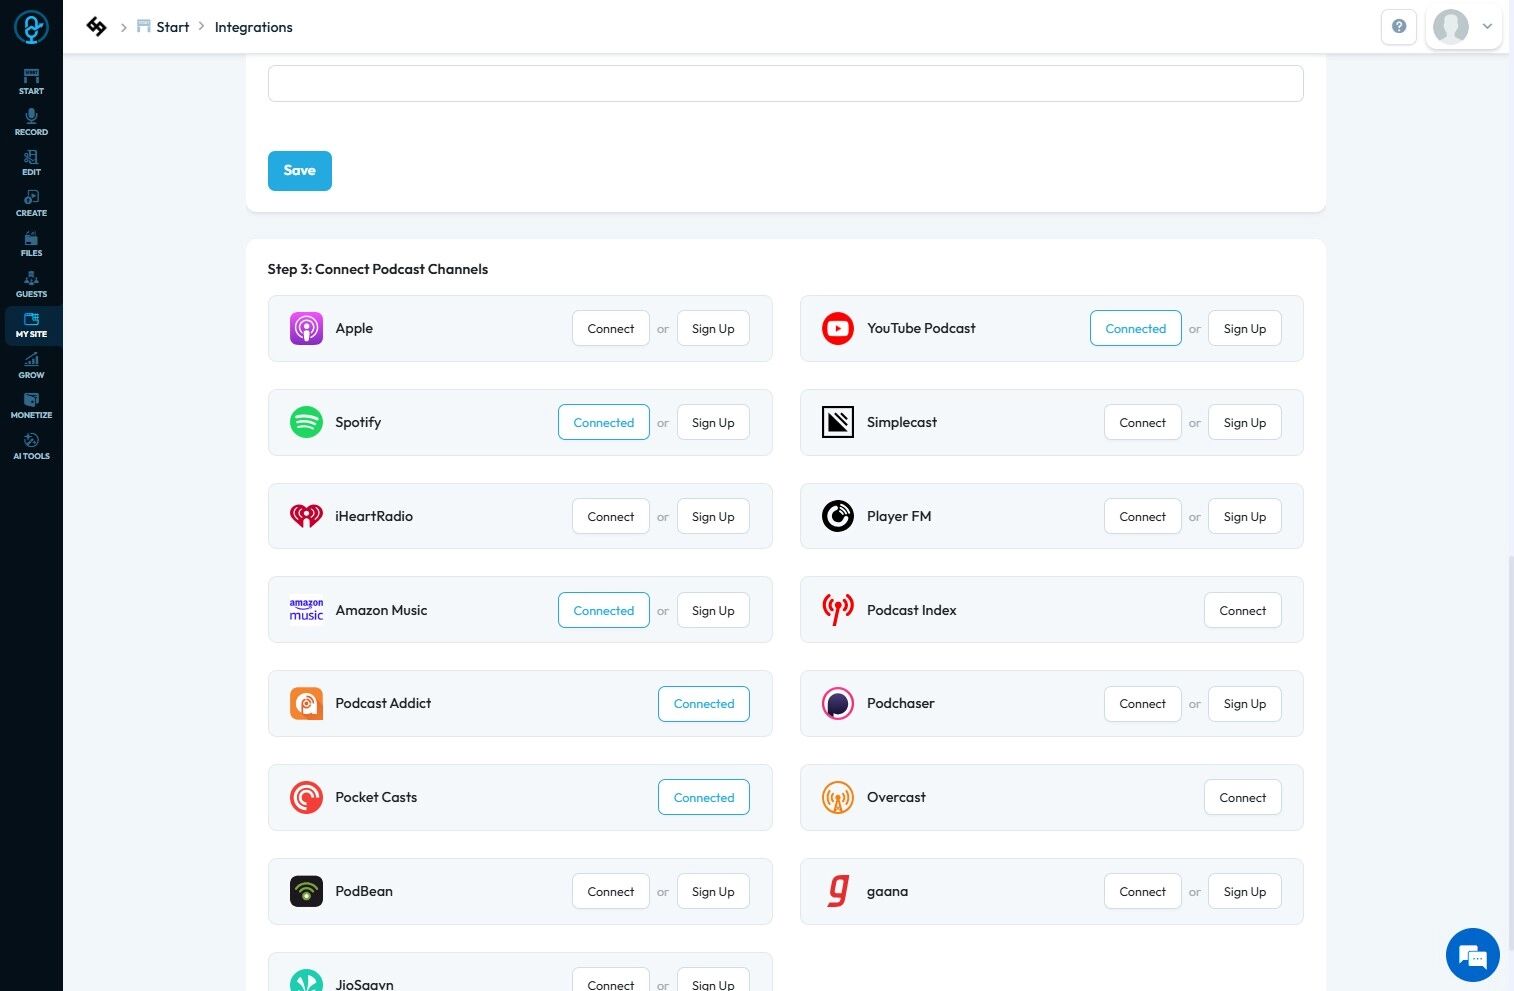Click the Amazon Music channel icon
The image size is (1514, 991).
(306, 610)
